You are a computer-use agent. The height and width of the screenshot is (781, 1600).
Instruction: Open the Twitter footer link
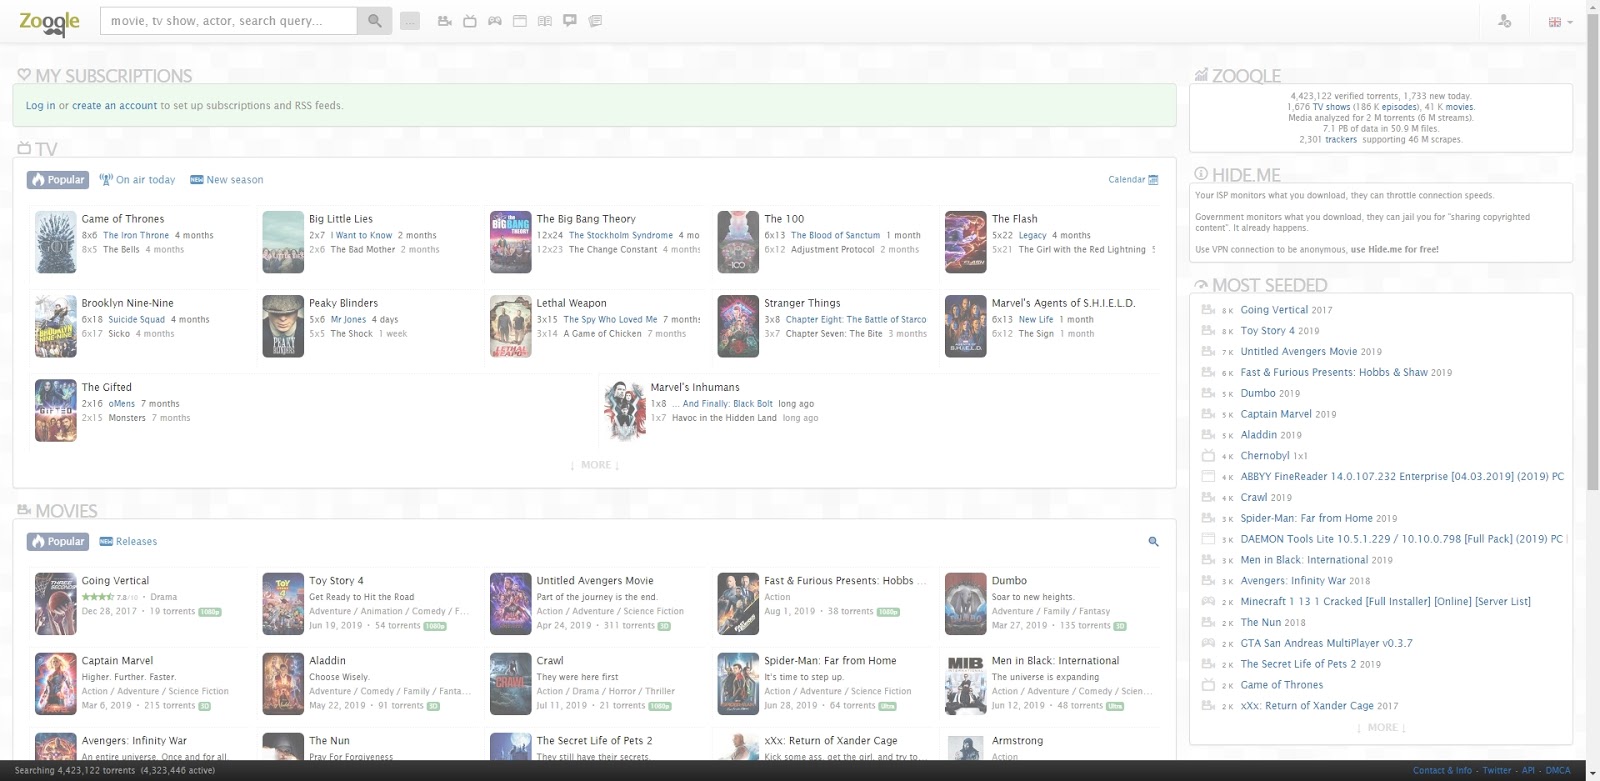[1497, 770]
